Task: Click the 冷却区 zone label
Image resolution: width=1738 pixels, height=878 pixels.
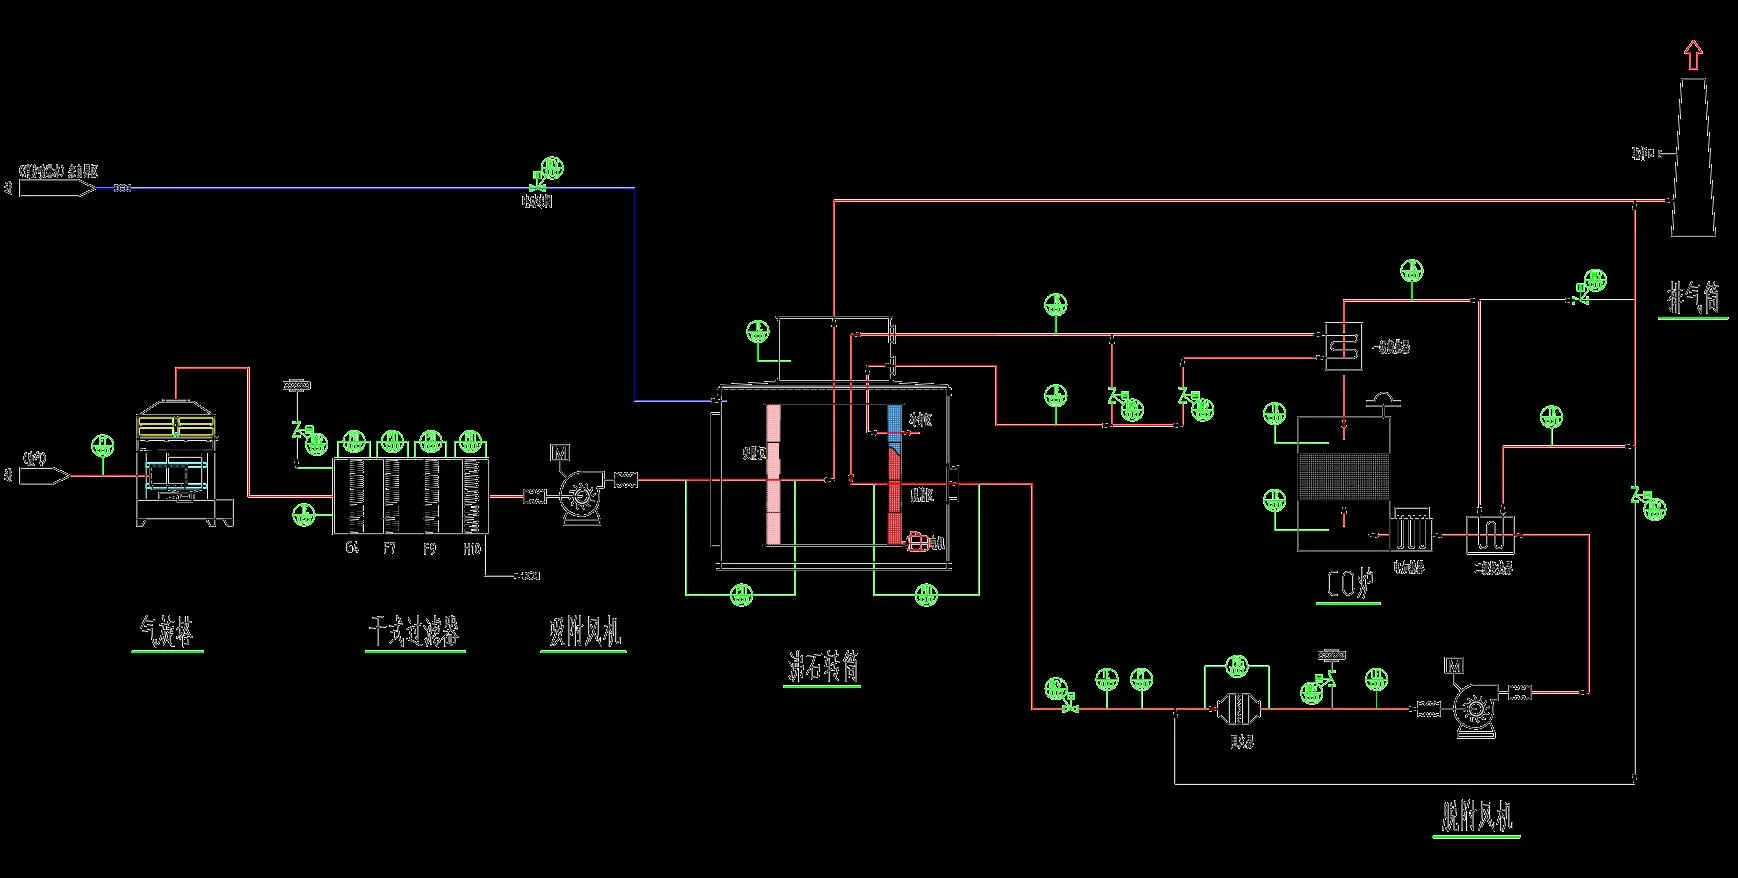Action: (921, 420)
